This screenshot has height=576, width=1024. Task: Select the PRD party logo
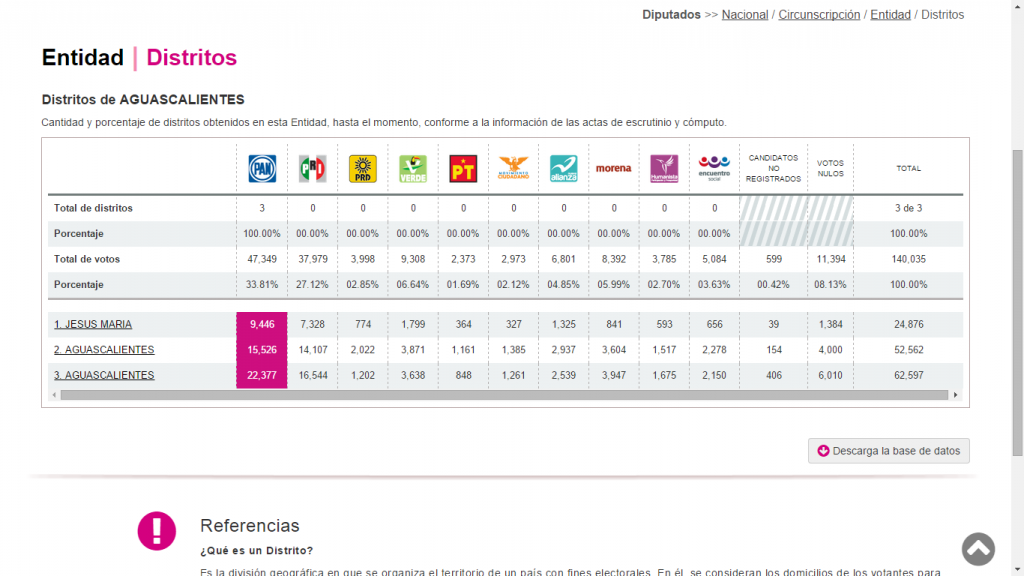tap(362, 168)
